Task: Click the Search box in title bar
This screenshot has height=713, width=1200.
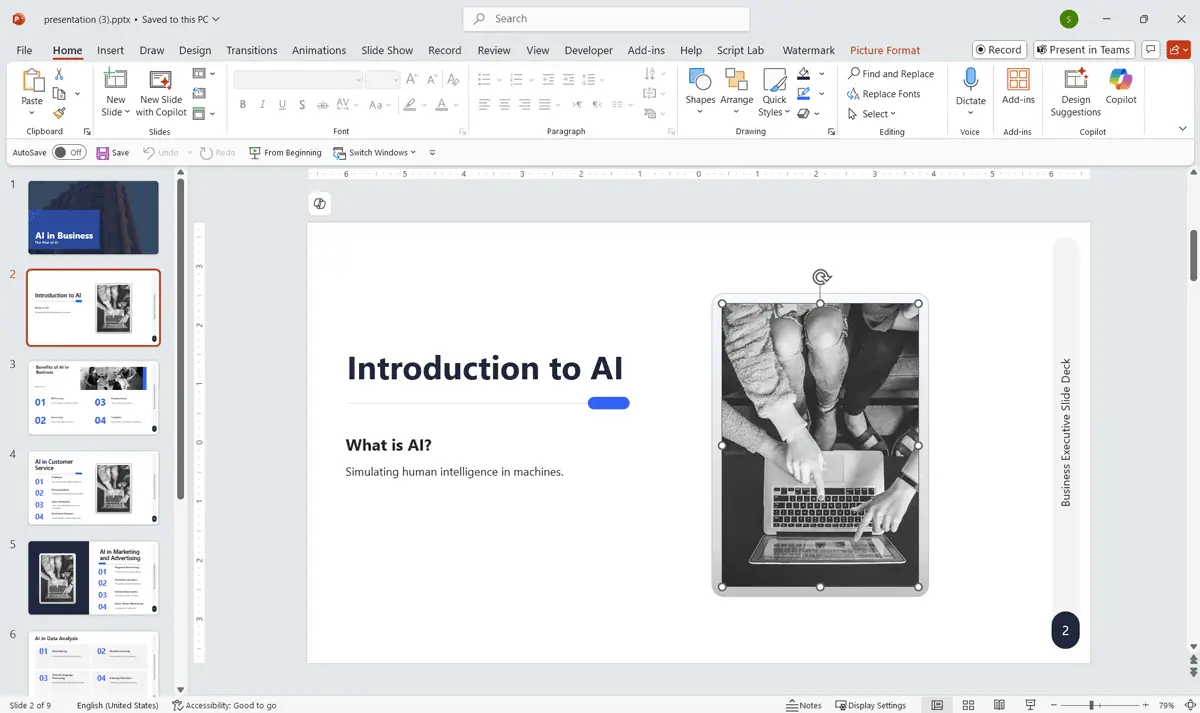Action: 607,18
